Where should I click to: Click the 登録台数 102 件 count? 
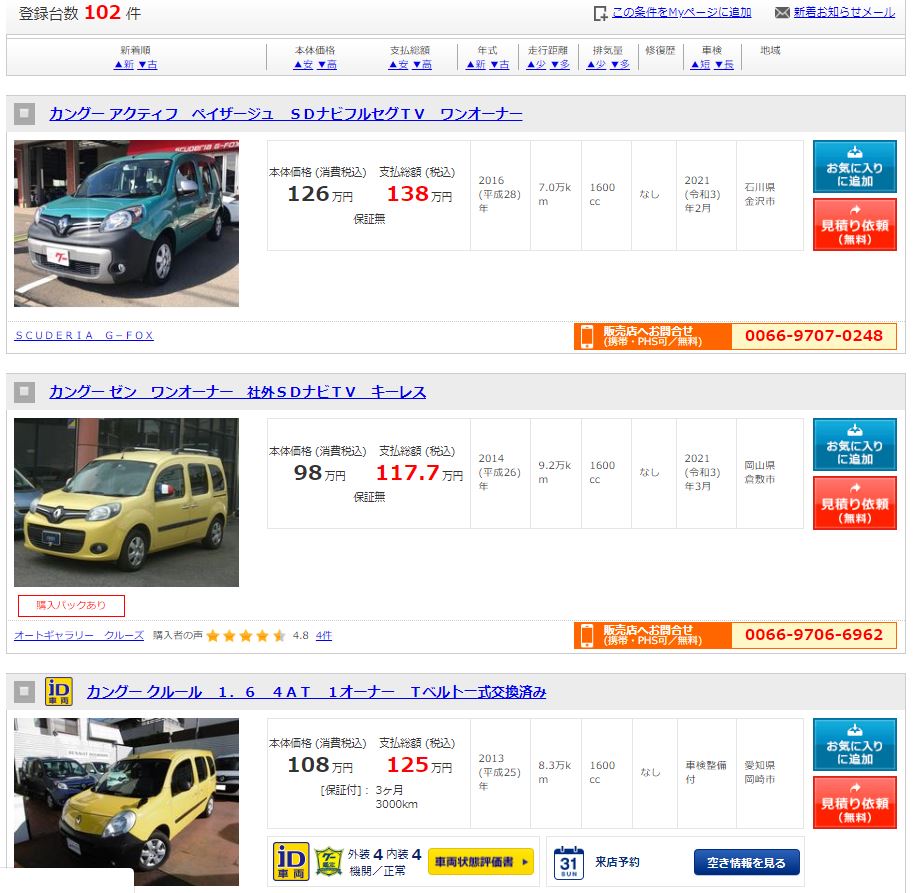pos(80,12)
